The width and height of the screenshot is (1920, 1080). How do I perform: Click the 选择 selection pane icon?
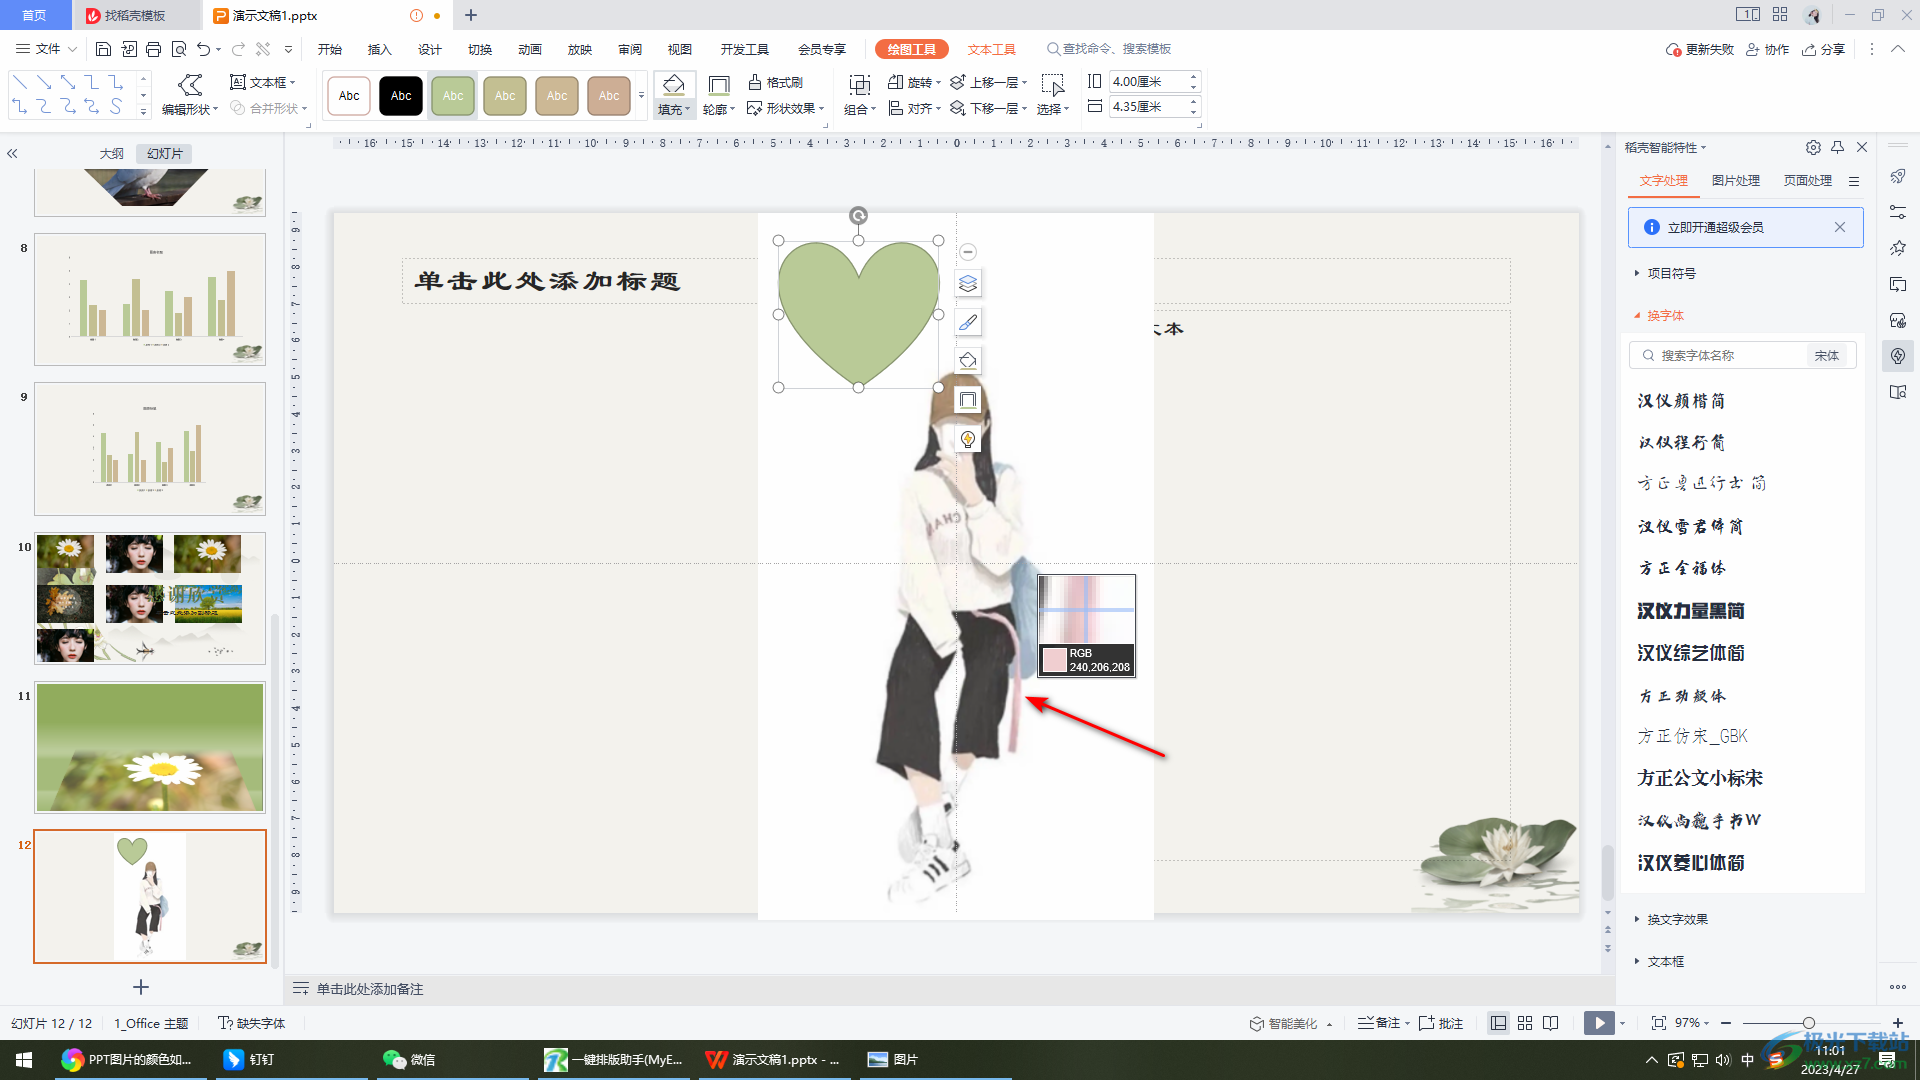(1052, 85)
